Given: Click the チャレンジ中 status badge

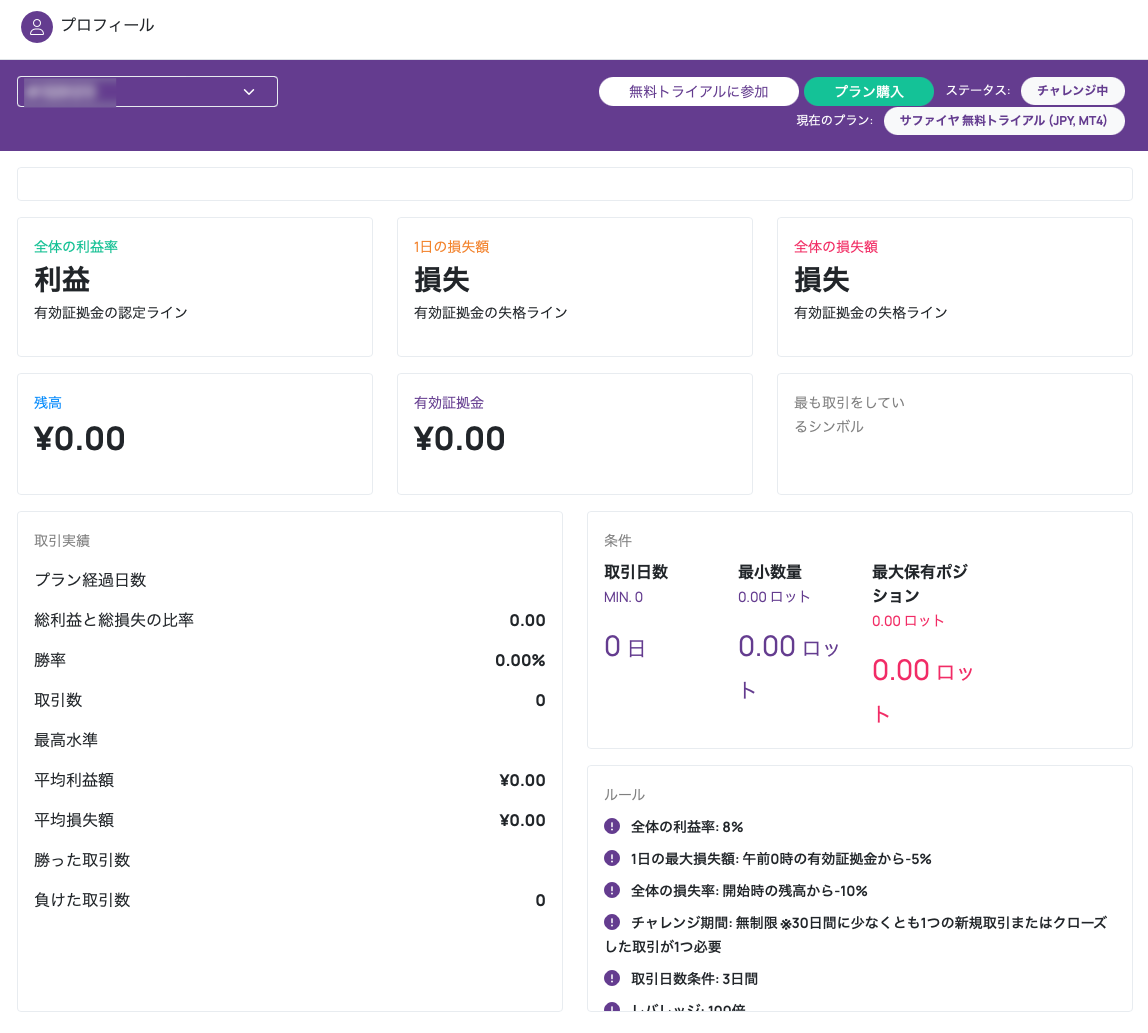Looking at the screenshot, I should tap(1073, 90).
